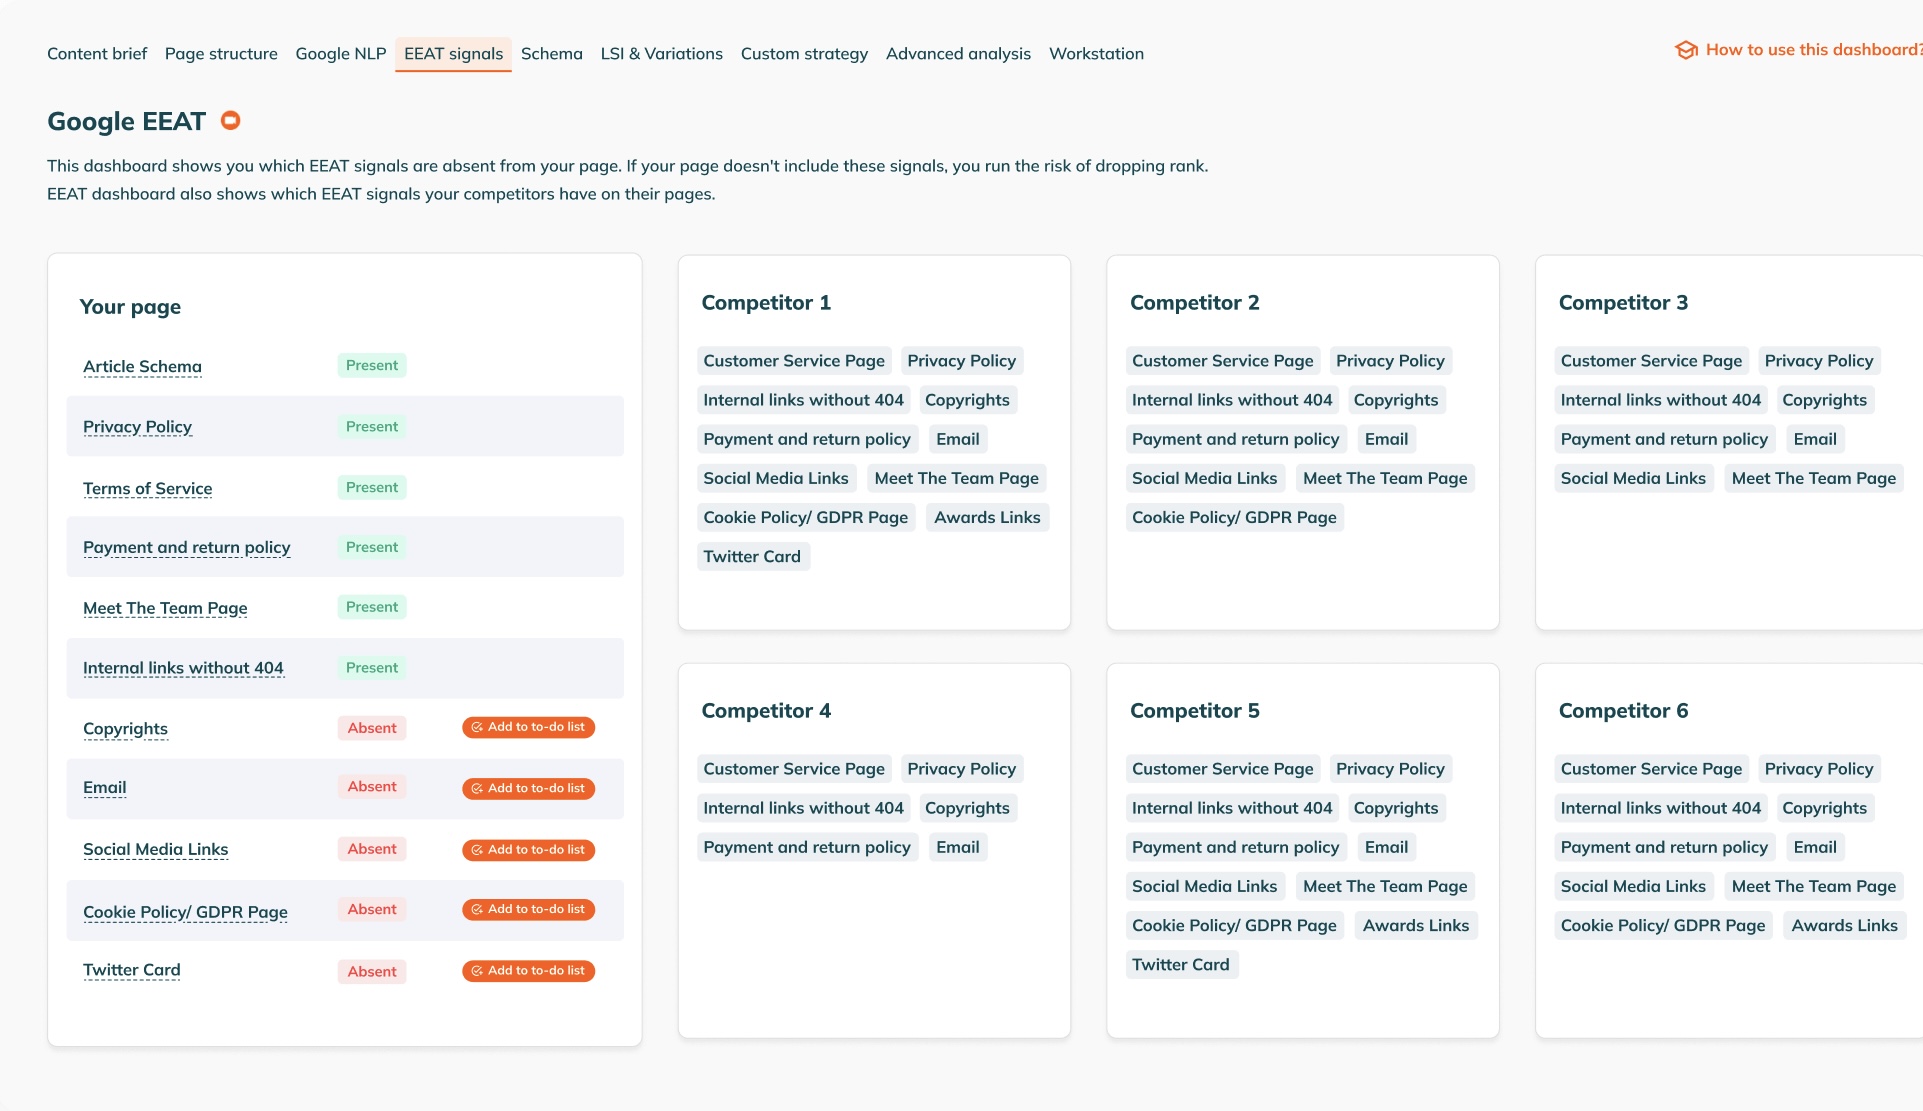Screen dimensions: 1923x1111
Task: Open the Advanced analysis tab
Action: (x=957, y=54)
